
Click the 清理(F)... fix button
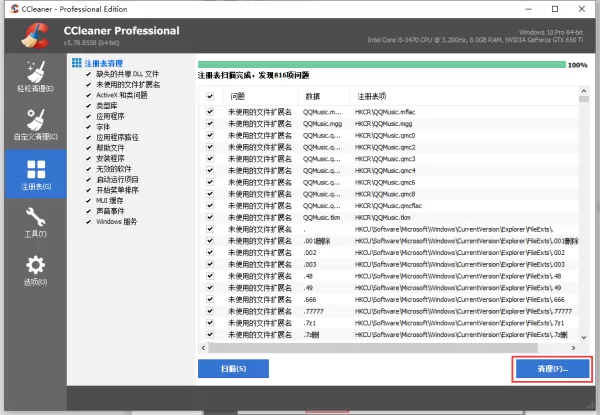tap(552, 369)
